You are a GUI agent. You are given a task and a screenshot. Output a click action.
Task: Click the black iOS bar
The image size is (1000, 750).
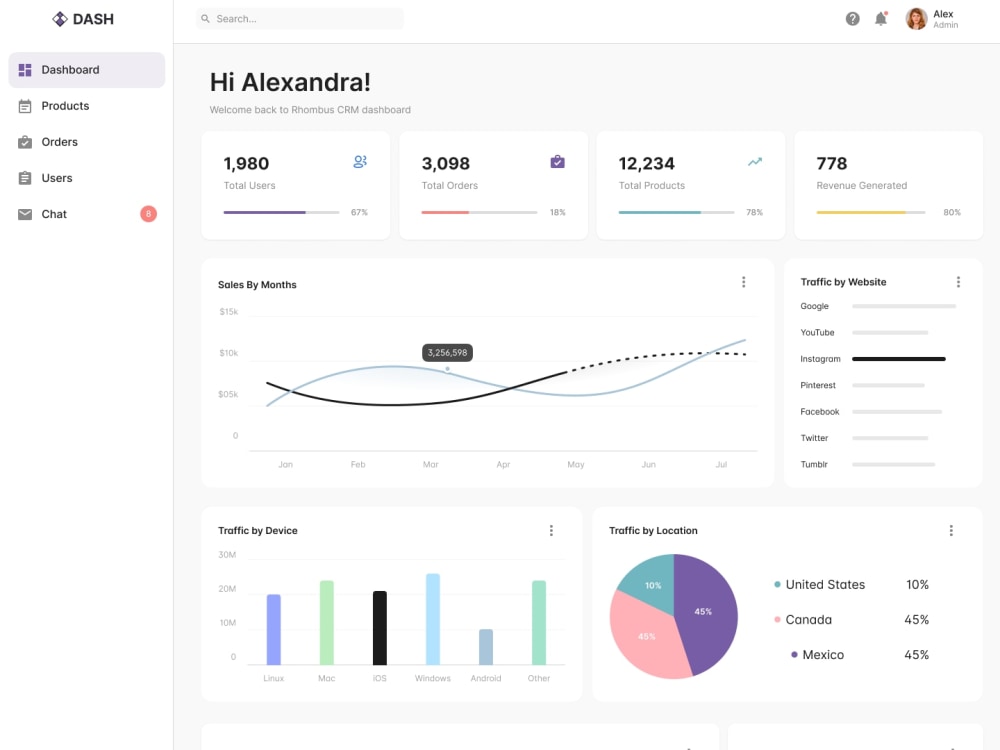[379, 628]
